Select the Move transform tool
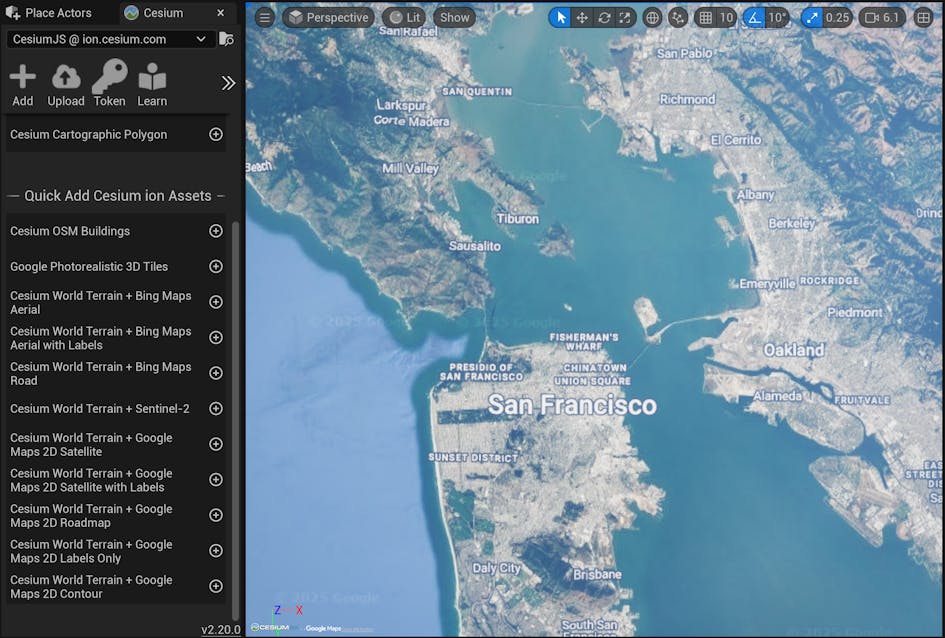The image size is (945, 638). click(581, 17)
